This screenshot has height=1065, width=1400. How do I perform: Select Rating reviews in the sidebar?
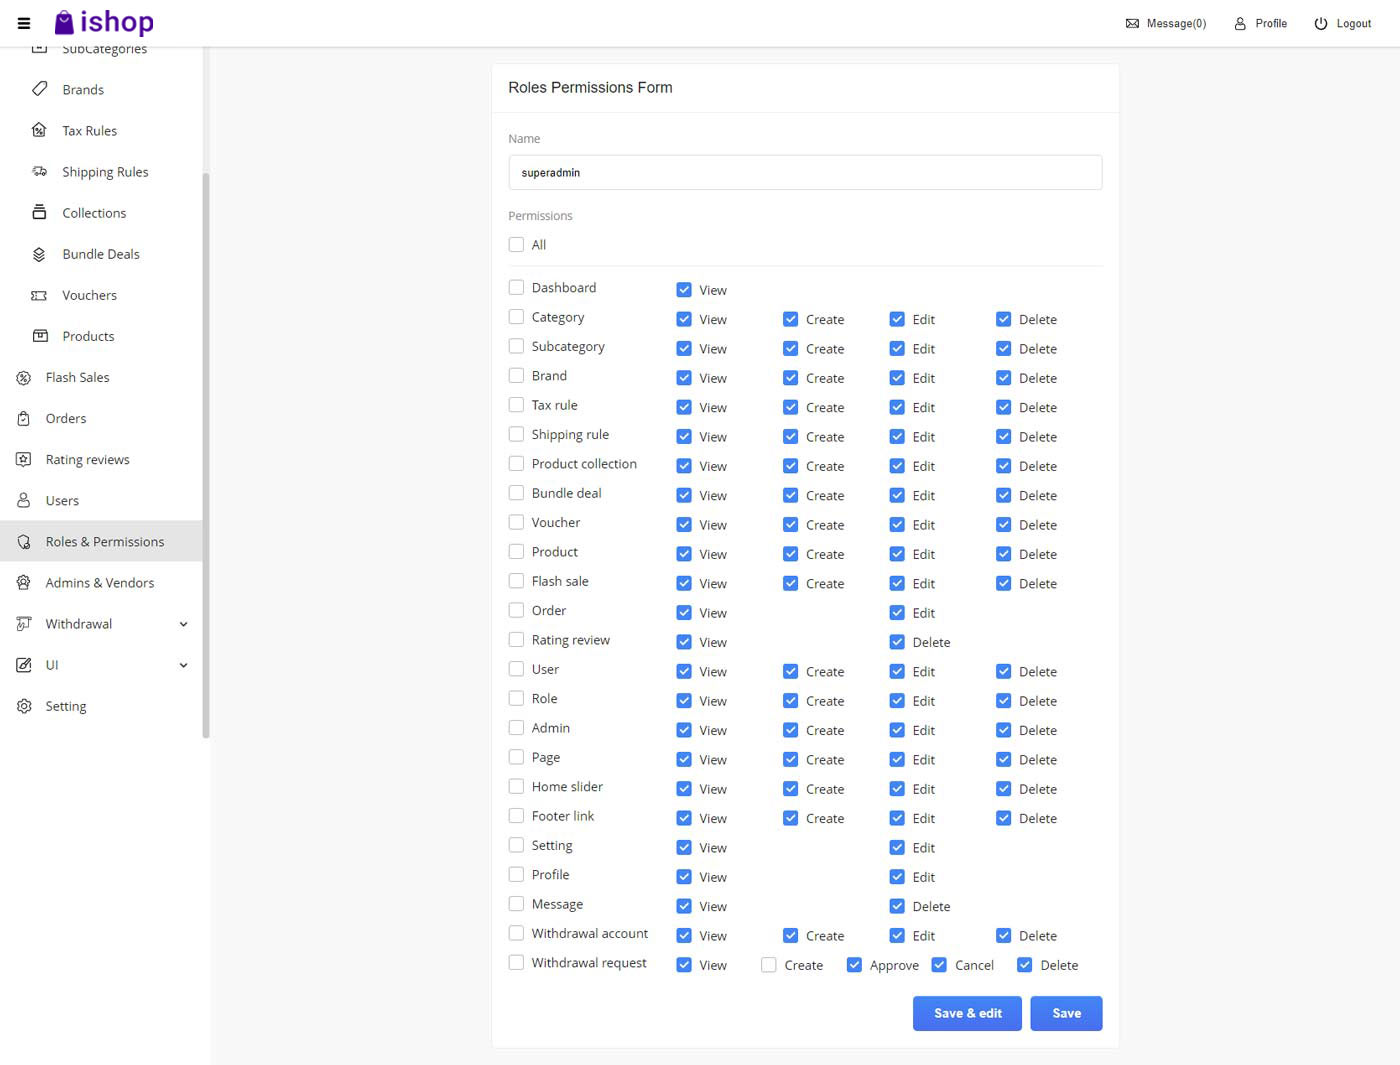tap(88, 459)
